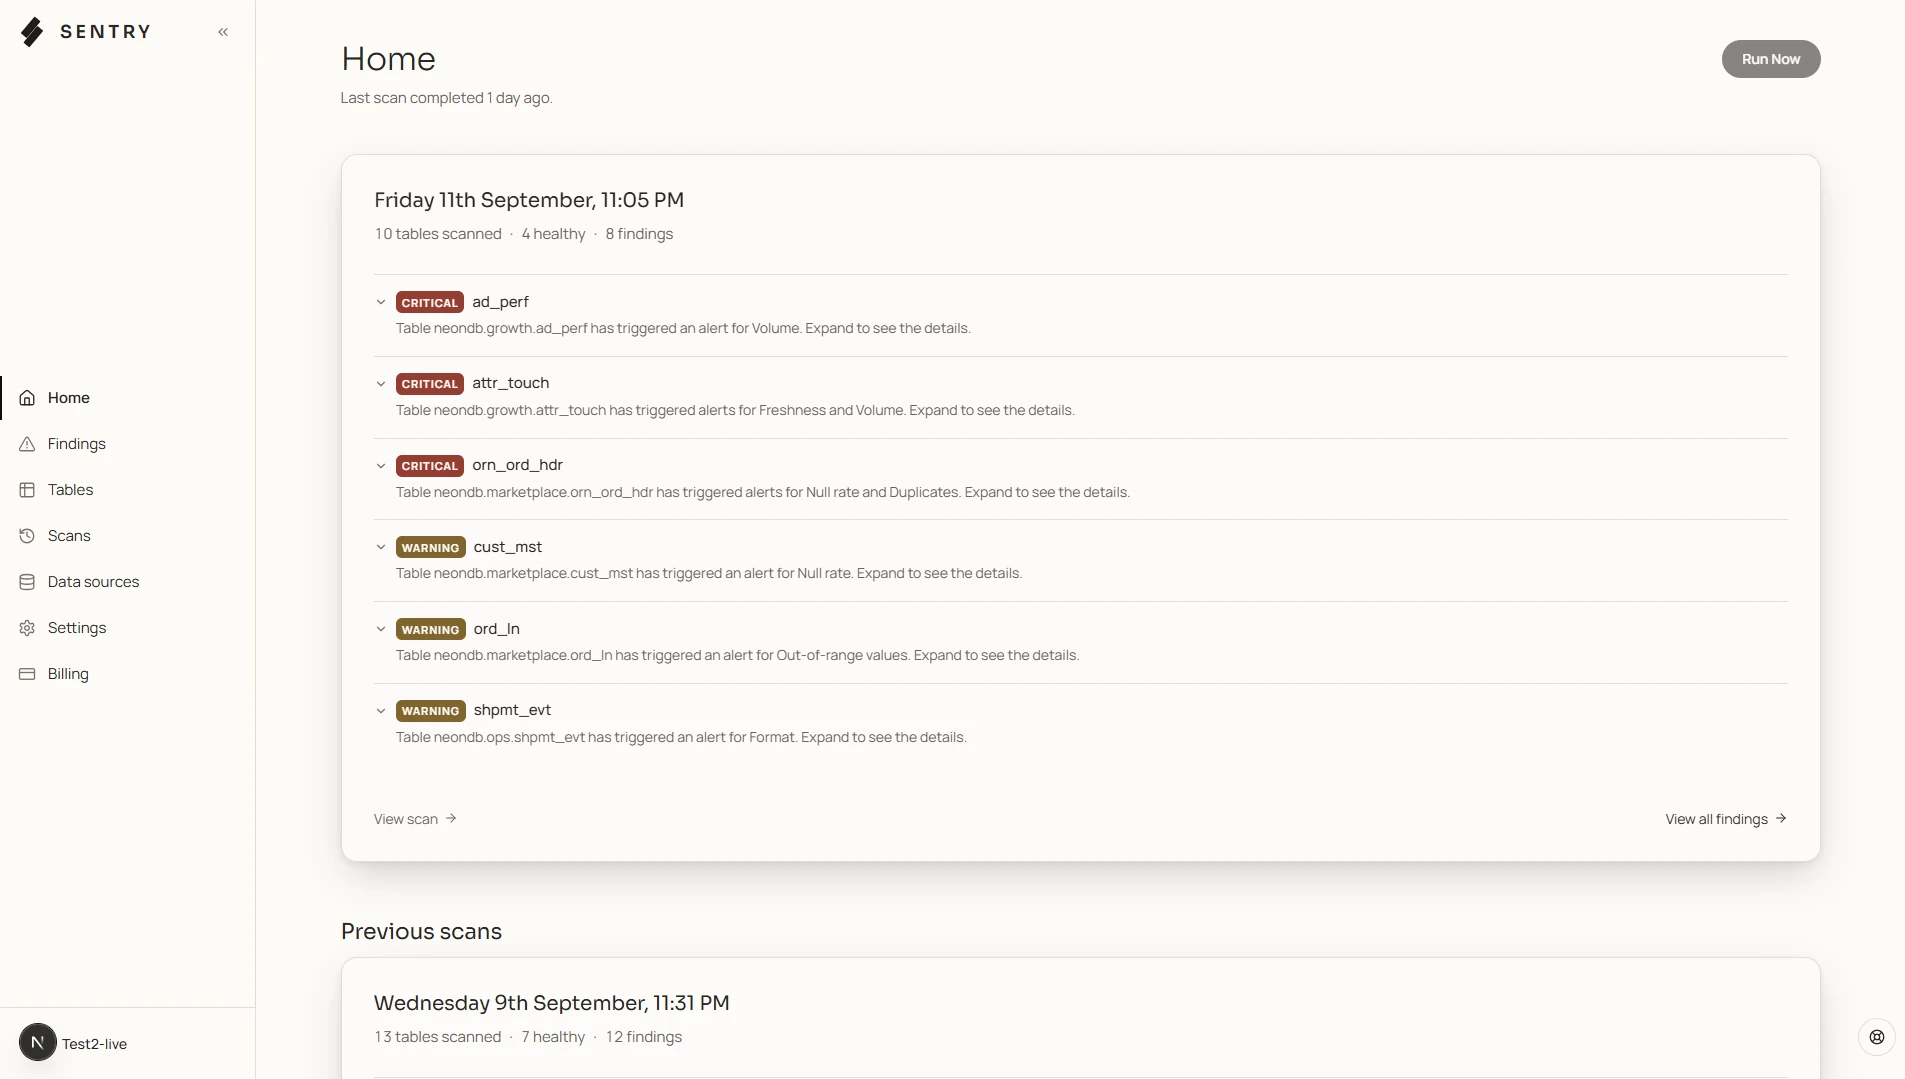The height and width of the screenshot is (1079, 1905).
Task: Open the Settings page
Action: tap(127, 628)
